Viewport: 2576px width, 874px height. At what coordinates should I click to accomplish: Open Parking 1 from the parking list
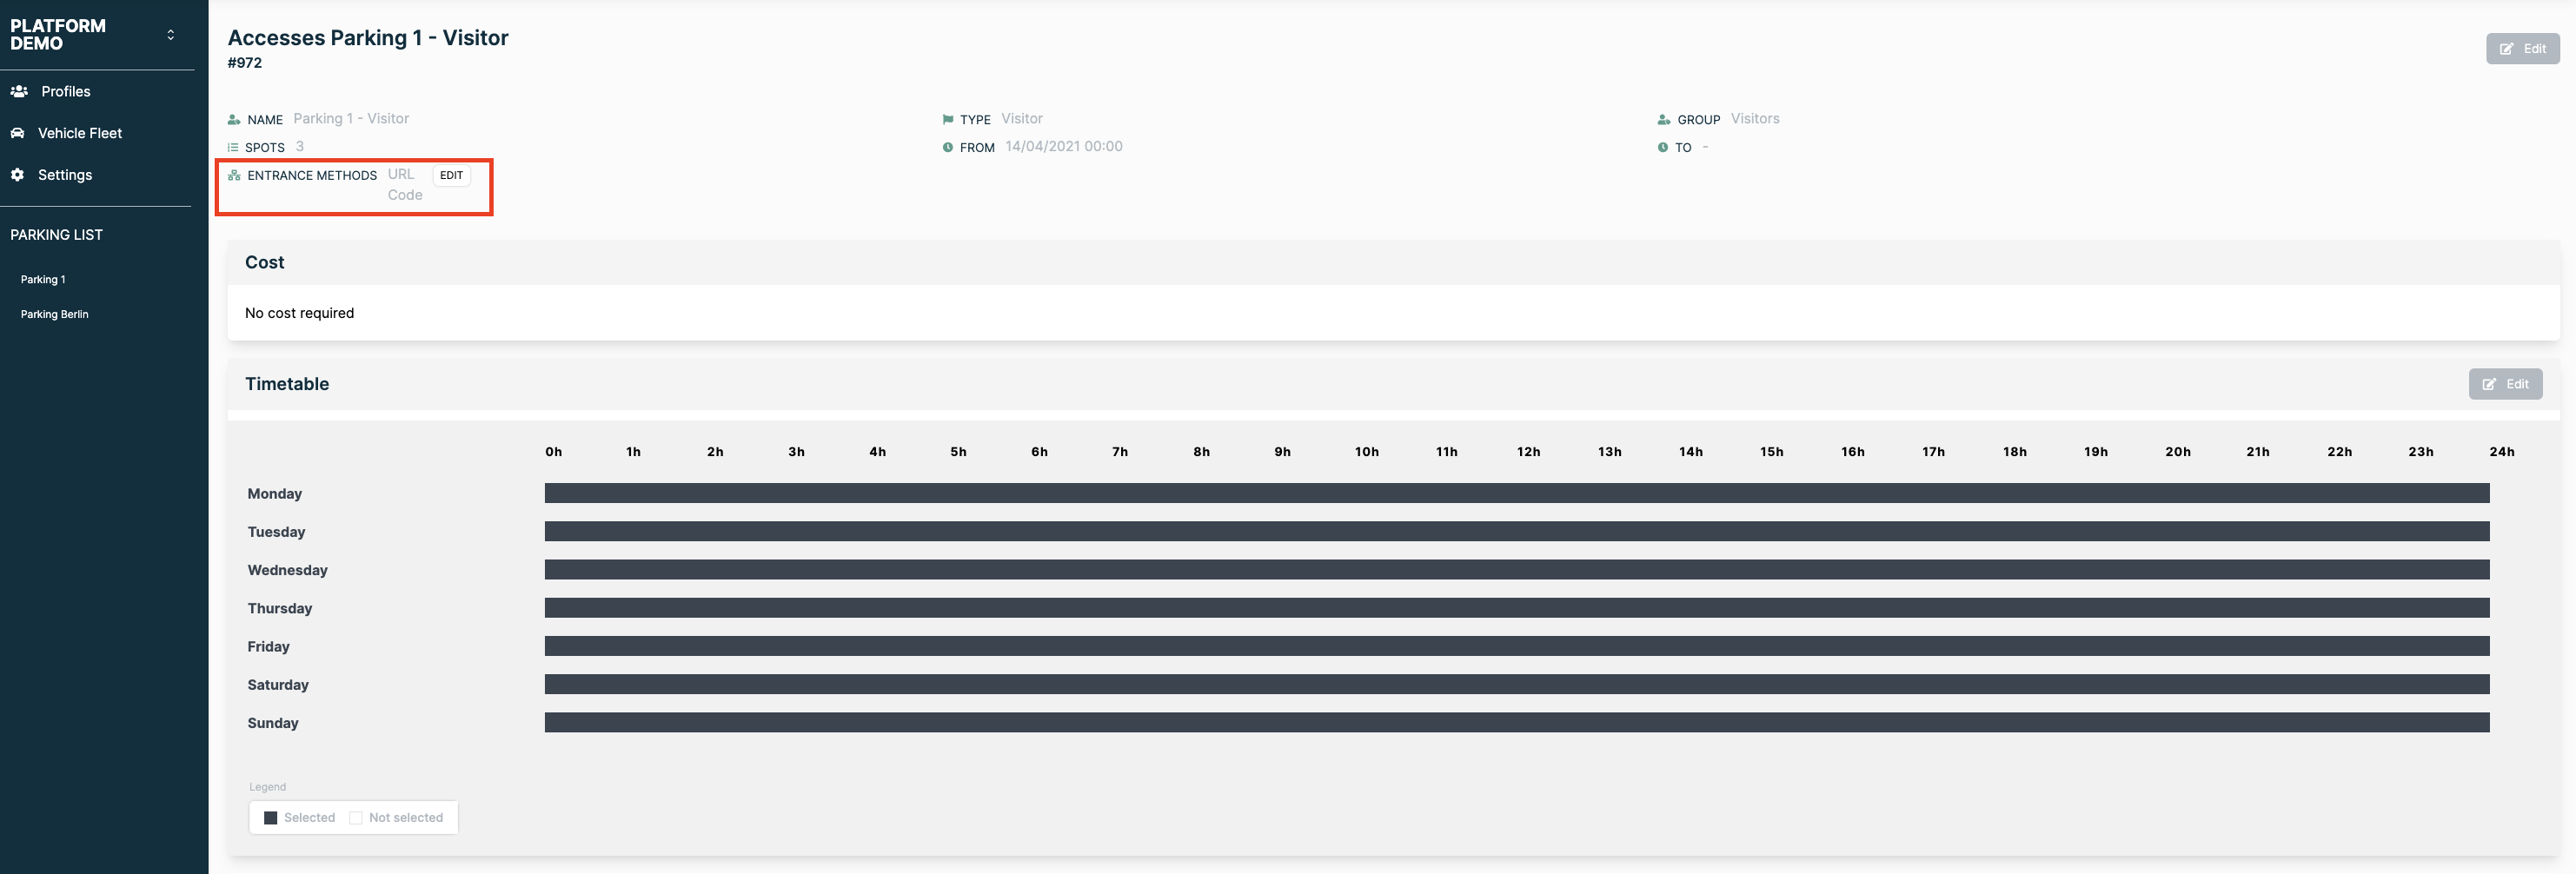(43, 280)
